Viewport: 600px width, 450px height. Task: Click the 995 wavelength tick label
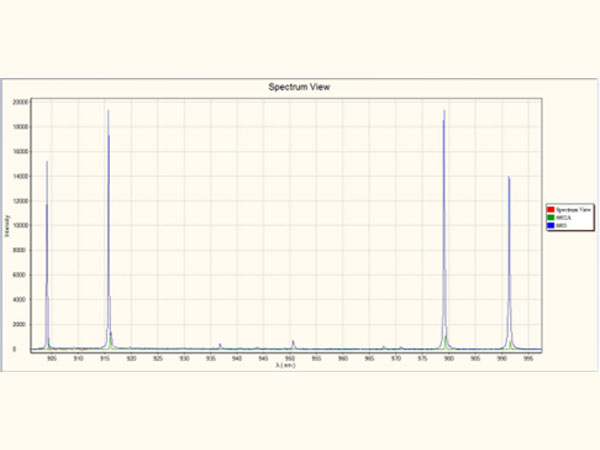528,358
